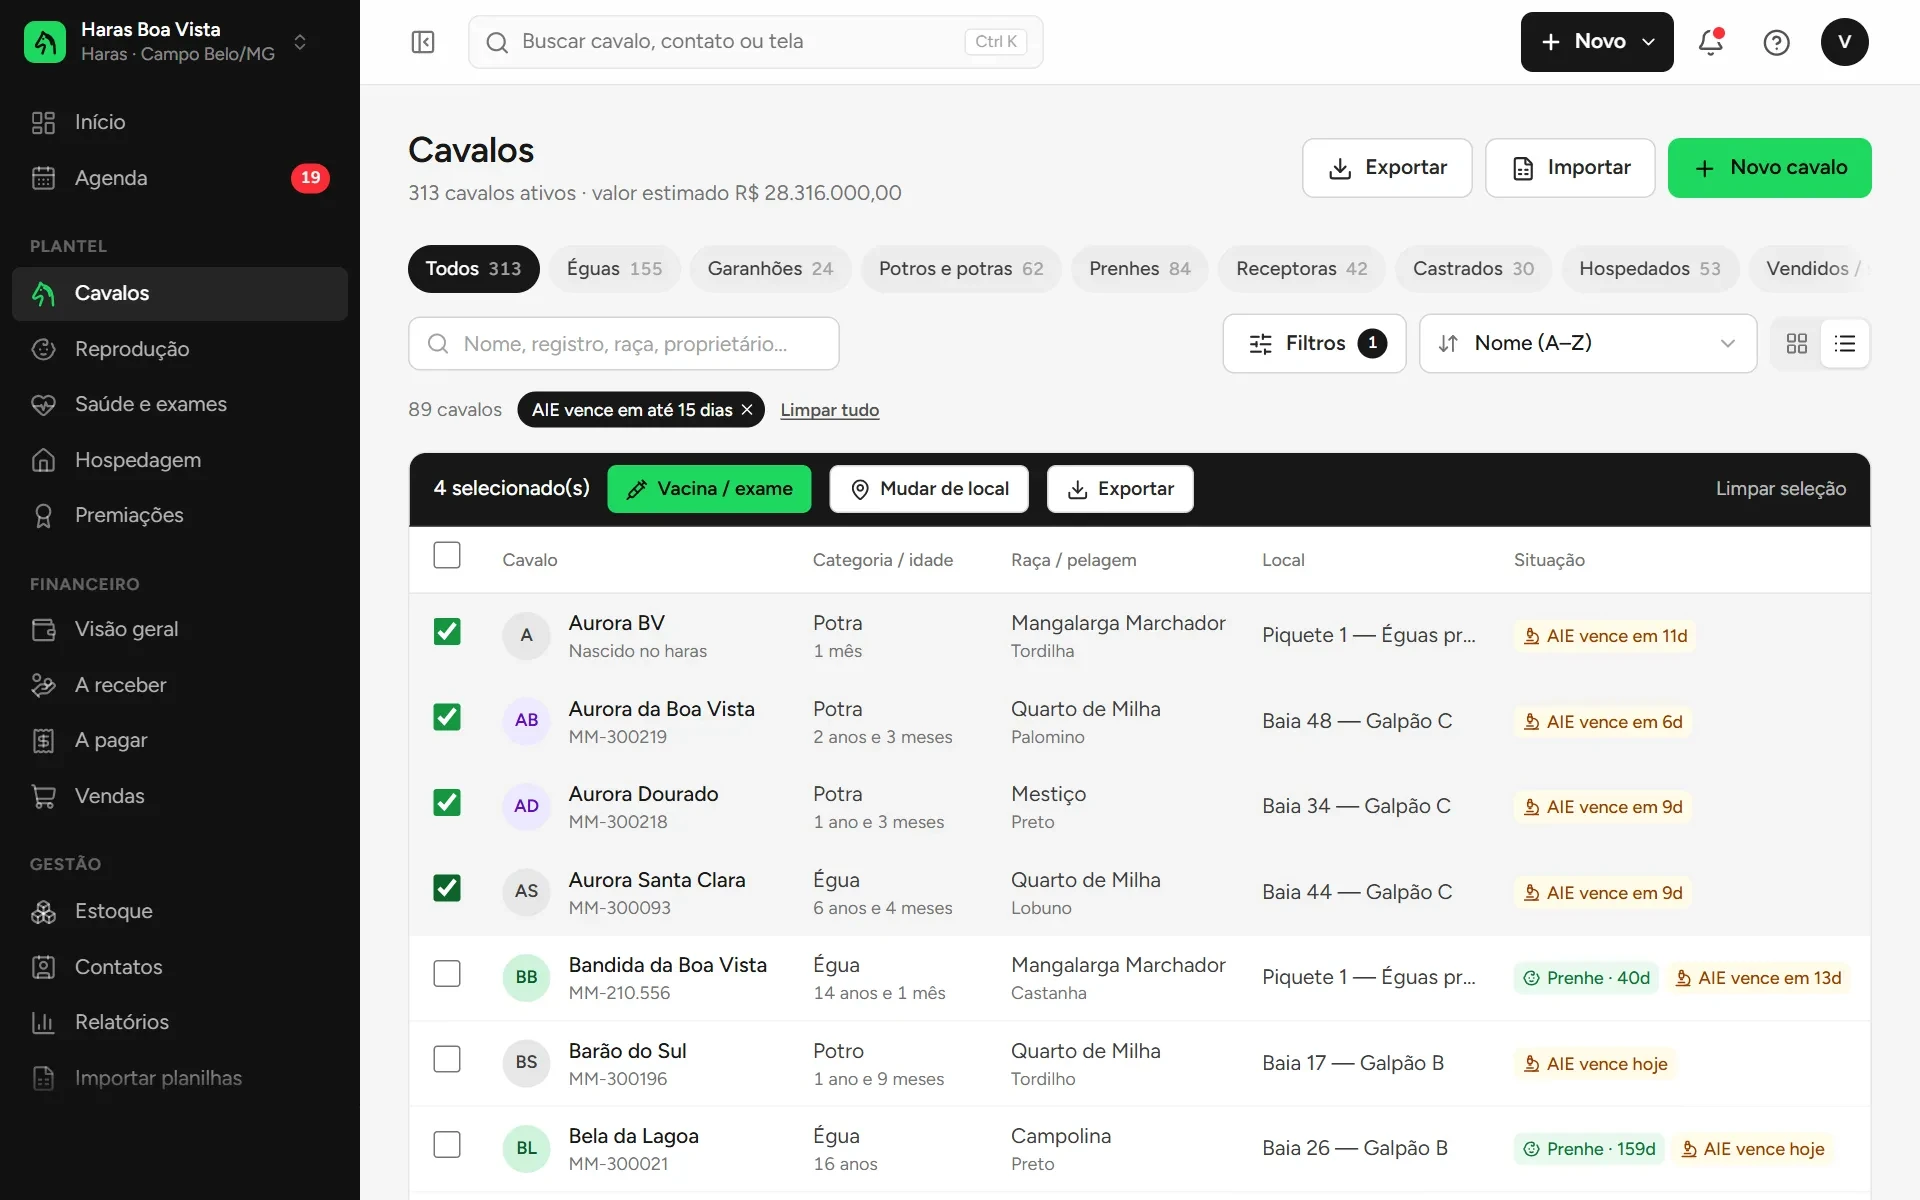Open Estoque page
1920x1200 pixels.
[x=180, y=911]
